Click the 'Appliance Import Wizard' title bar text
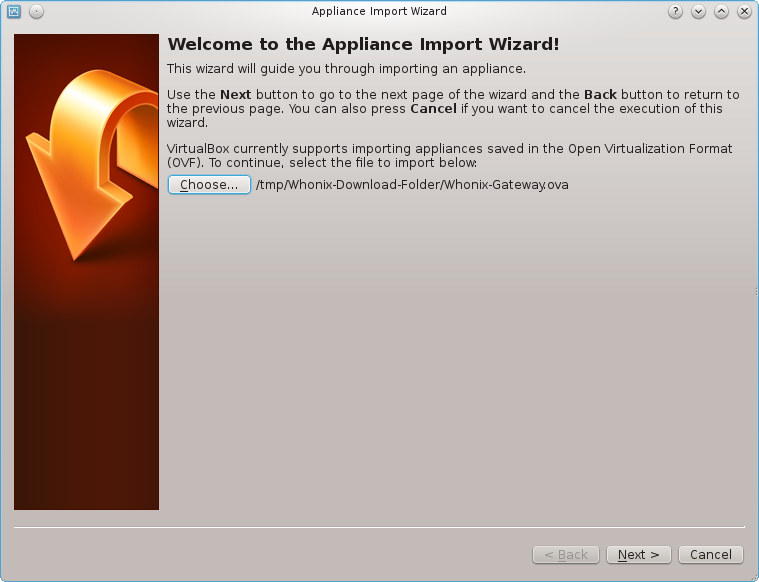Image resolution: width=759 pixels, height=582 pixels. tap(379, 11)
